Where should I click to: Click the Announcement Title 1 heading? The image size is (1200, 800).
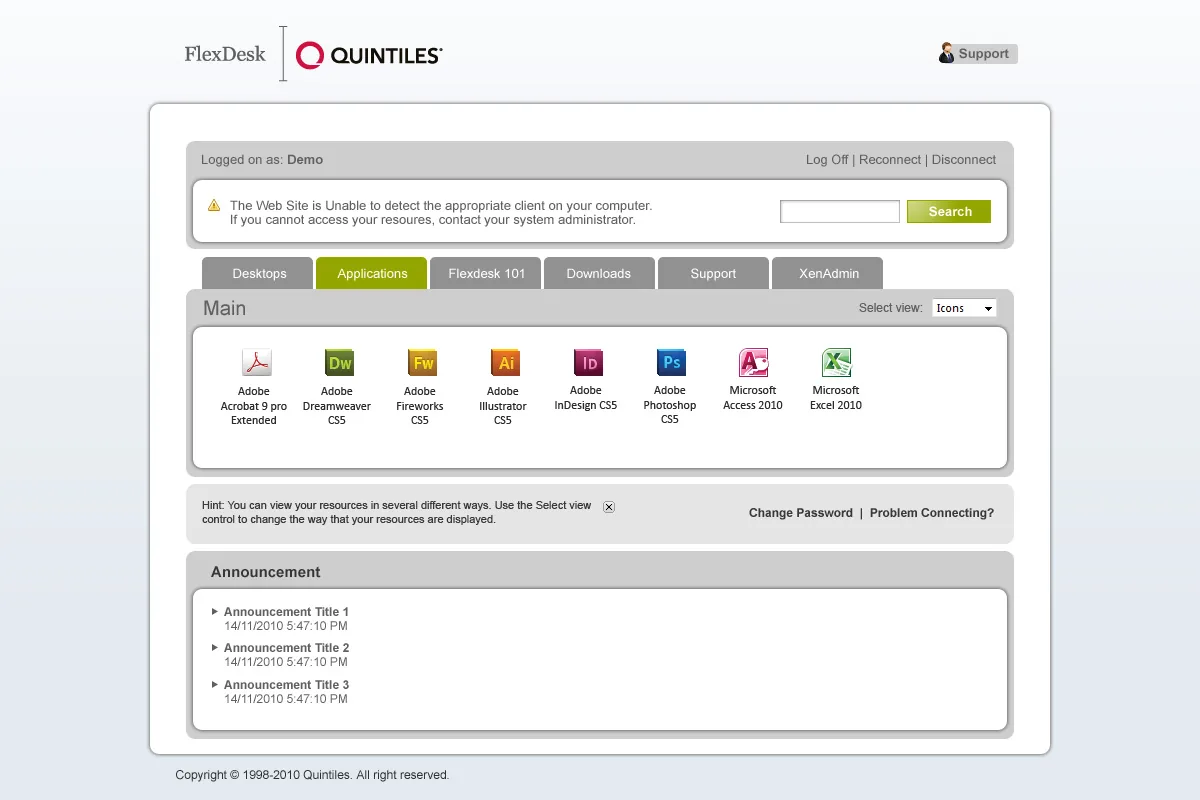[x=286, y=612]
